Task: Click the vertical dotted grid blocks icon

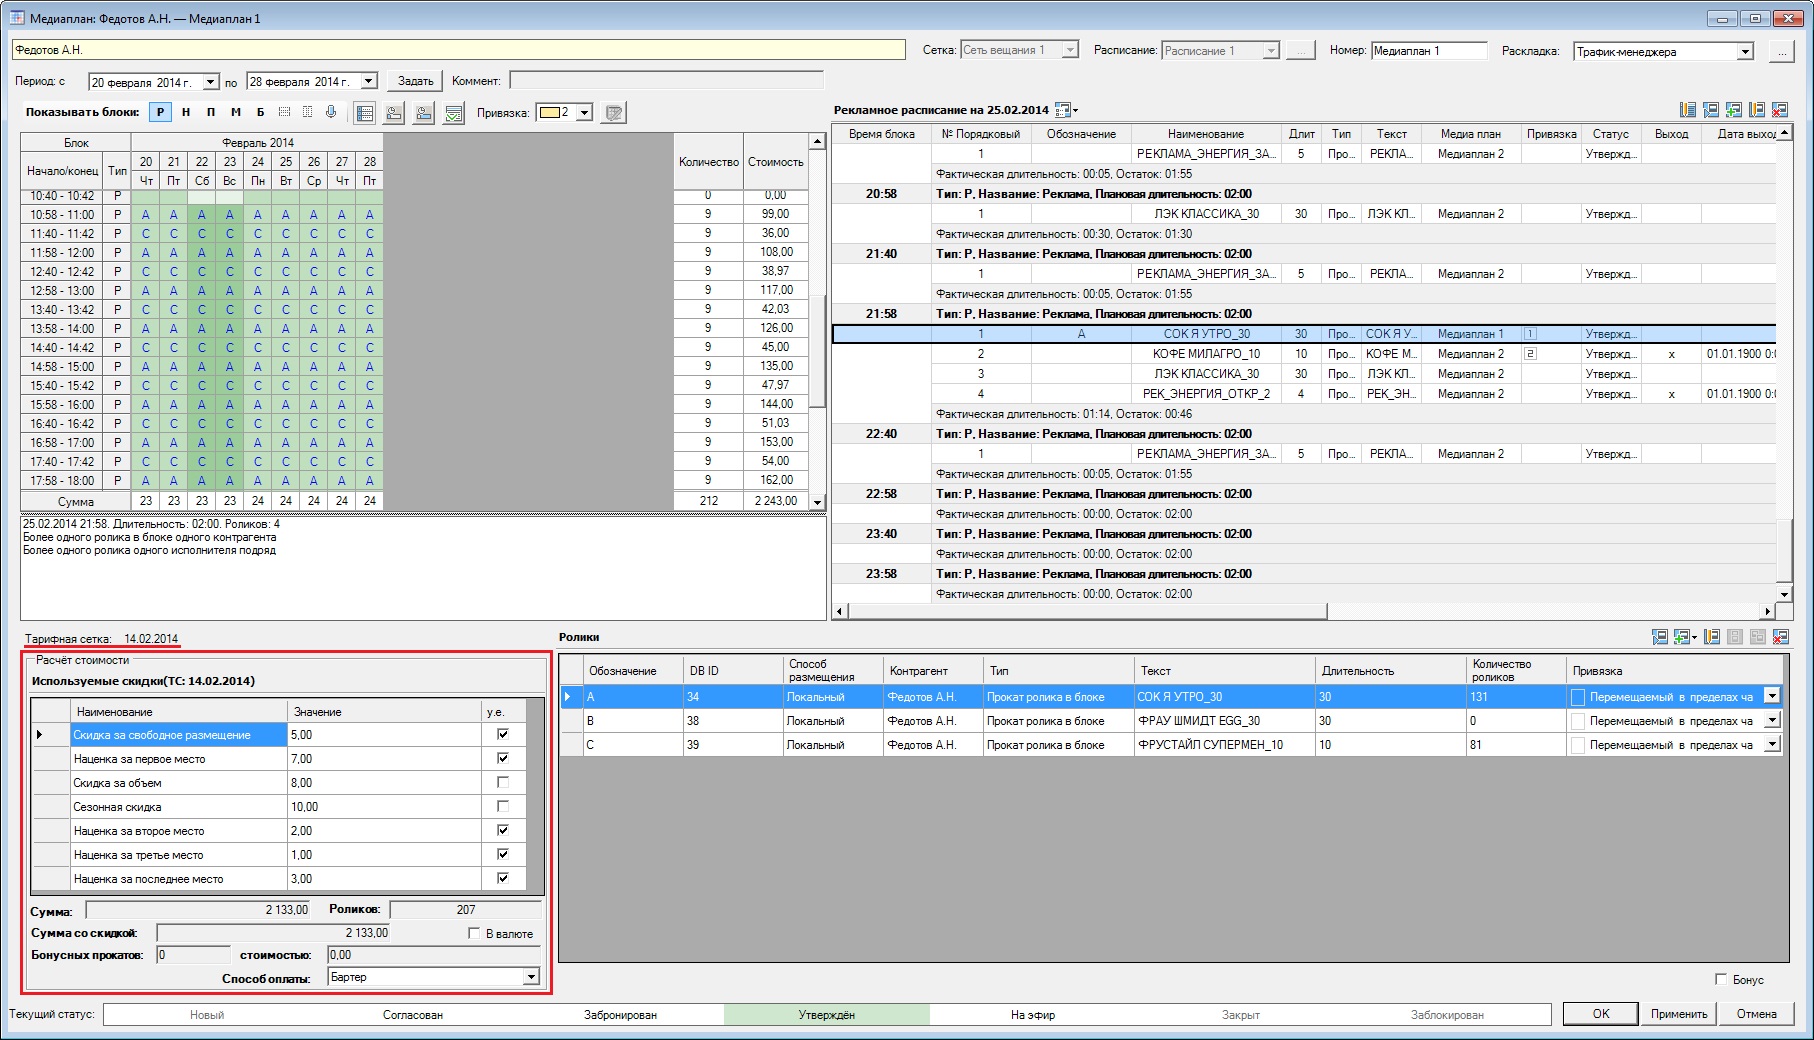Action: tap(307, 112)
